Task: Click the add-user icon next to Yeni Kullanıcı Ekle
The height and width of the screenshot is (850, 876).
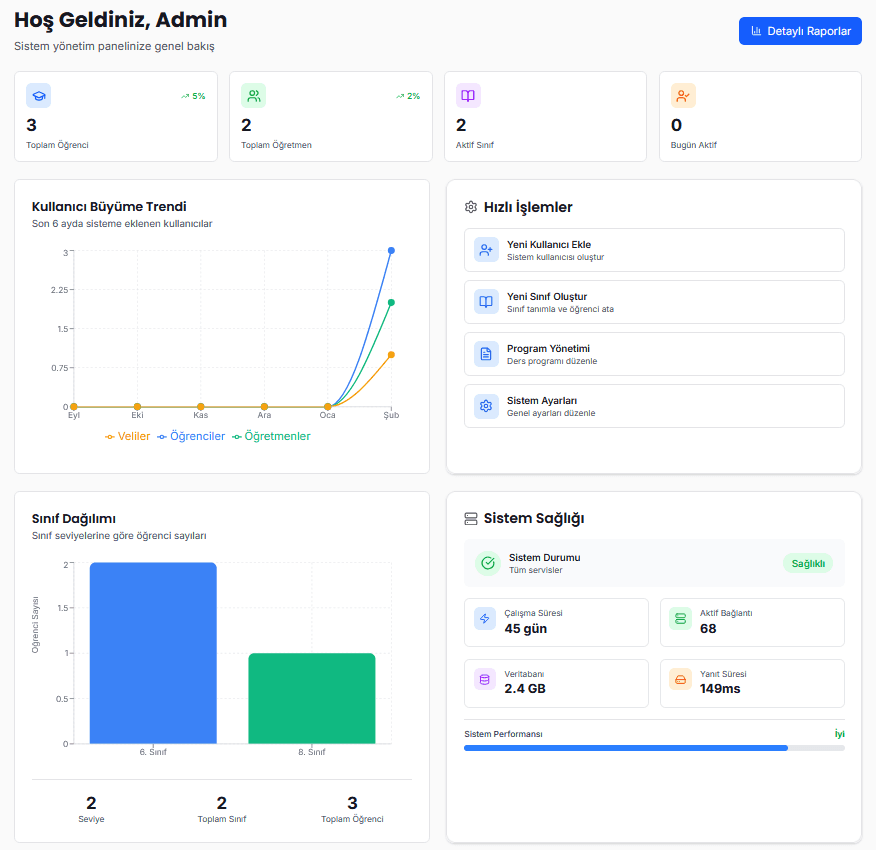Action: point(486,249)
